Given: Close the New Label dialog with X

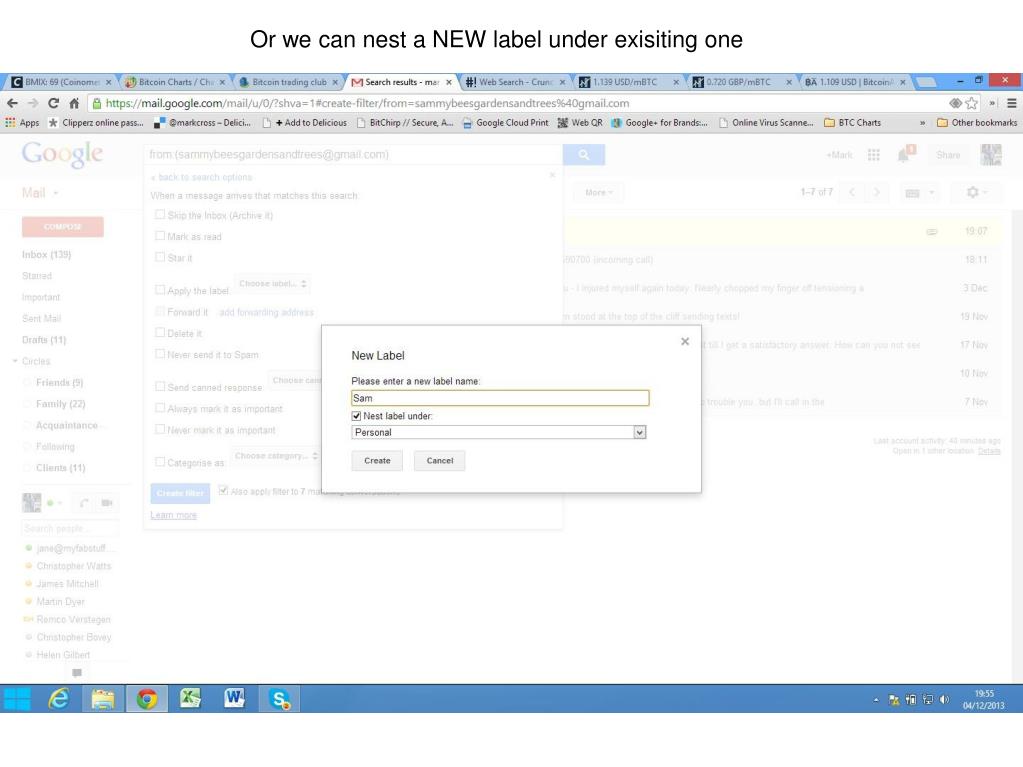Looking at the screenshot, I should [685, 341].
